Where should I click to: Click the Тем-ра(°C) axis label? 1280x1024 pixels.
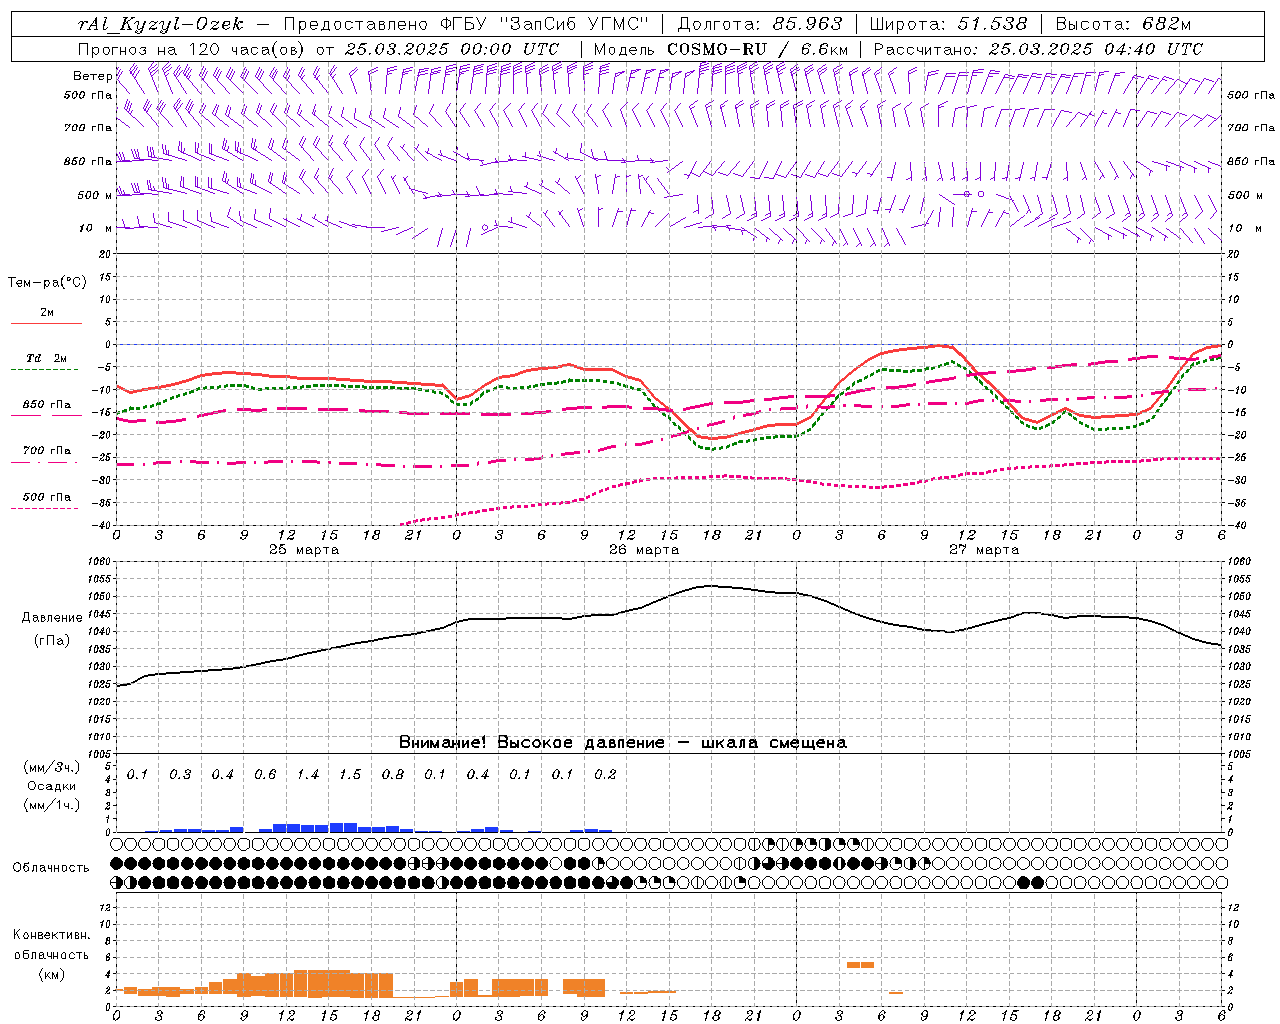tap(47, 283)
